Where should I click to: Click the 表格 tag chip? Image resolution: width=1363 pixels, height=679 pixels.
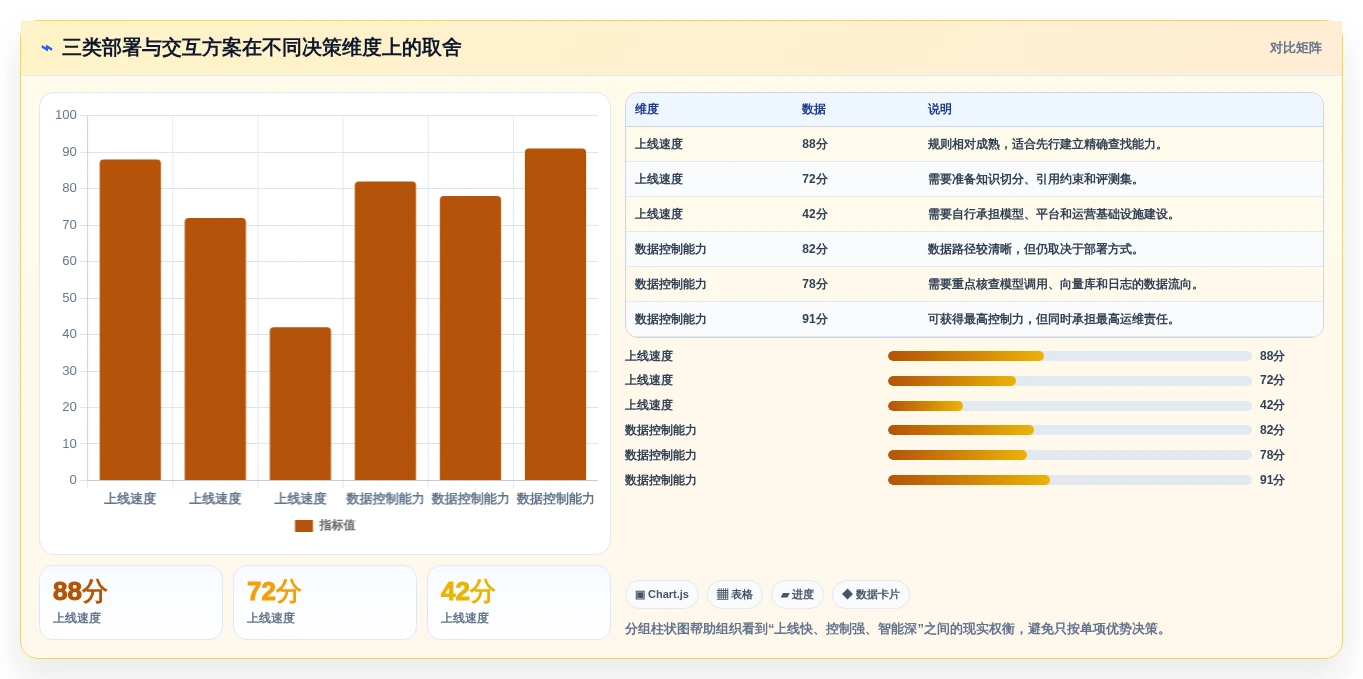click(735, 594)
